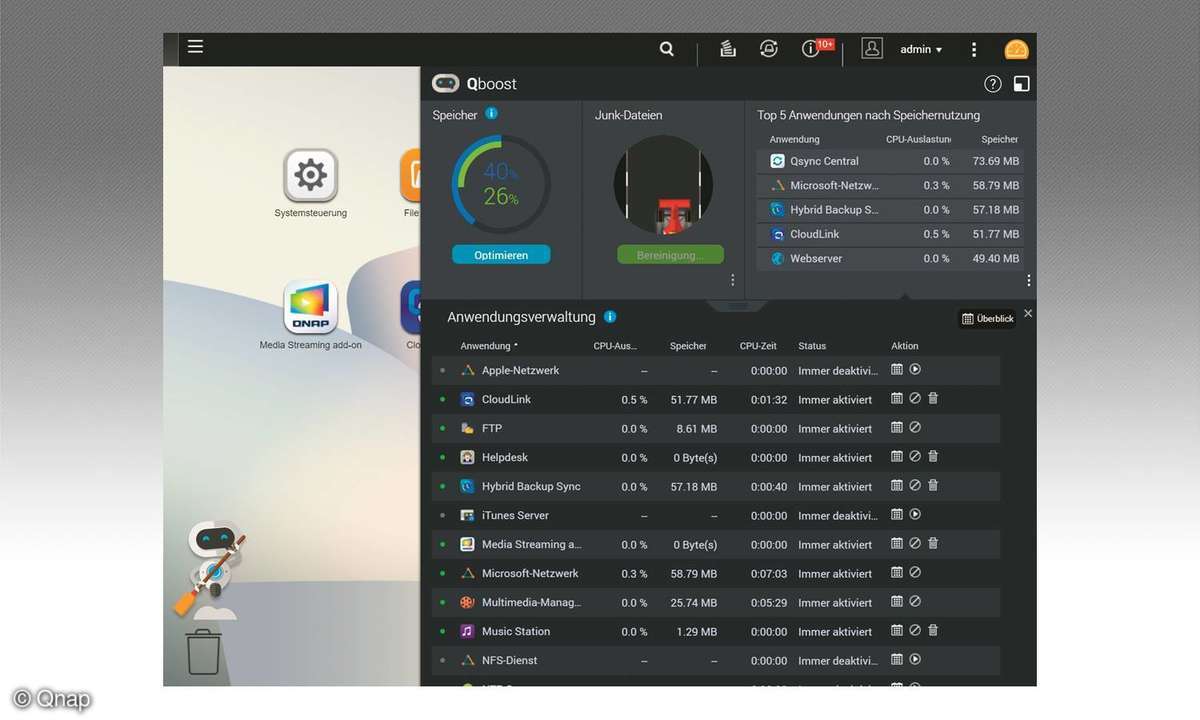This screenshot has width=1200, height=720.
Task: Open Junk-Dateien three-dot options
Action: [732, 280]
